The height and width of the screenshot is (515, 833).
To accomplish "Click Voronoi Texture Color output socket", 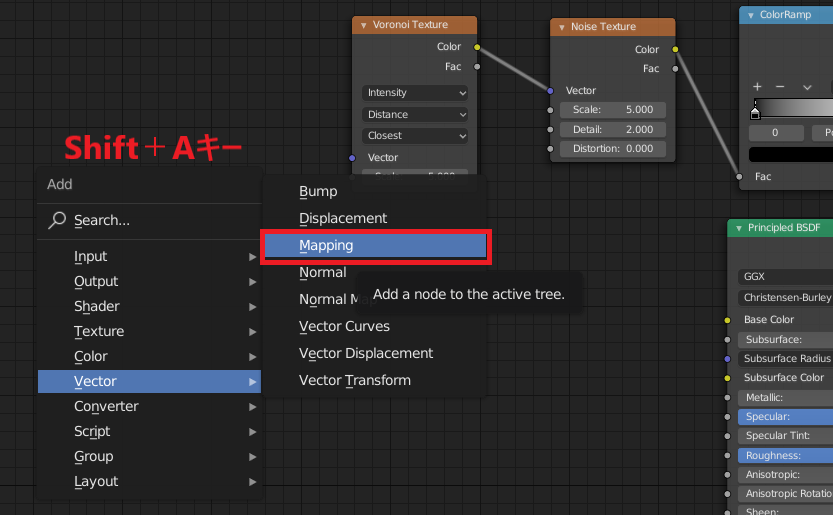I will pyautogui.click(x=477, y=47).
